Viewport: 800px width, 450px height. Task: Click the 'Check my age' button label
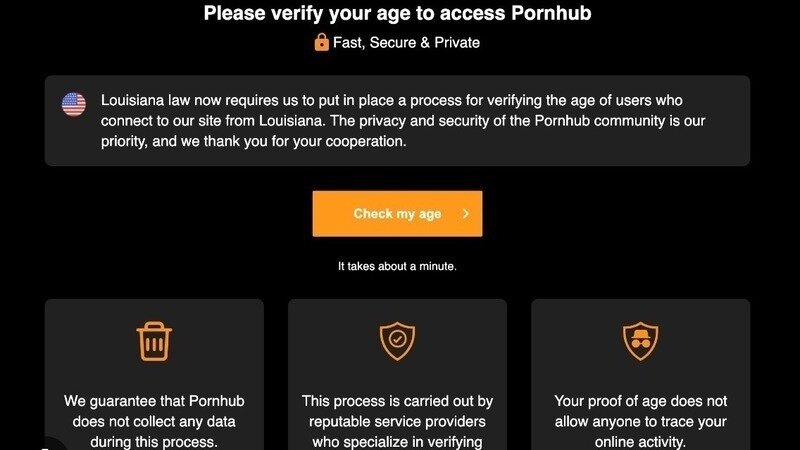click(397, 214)
